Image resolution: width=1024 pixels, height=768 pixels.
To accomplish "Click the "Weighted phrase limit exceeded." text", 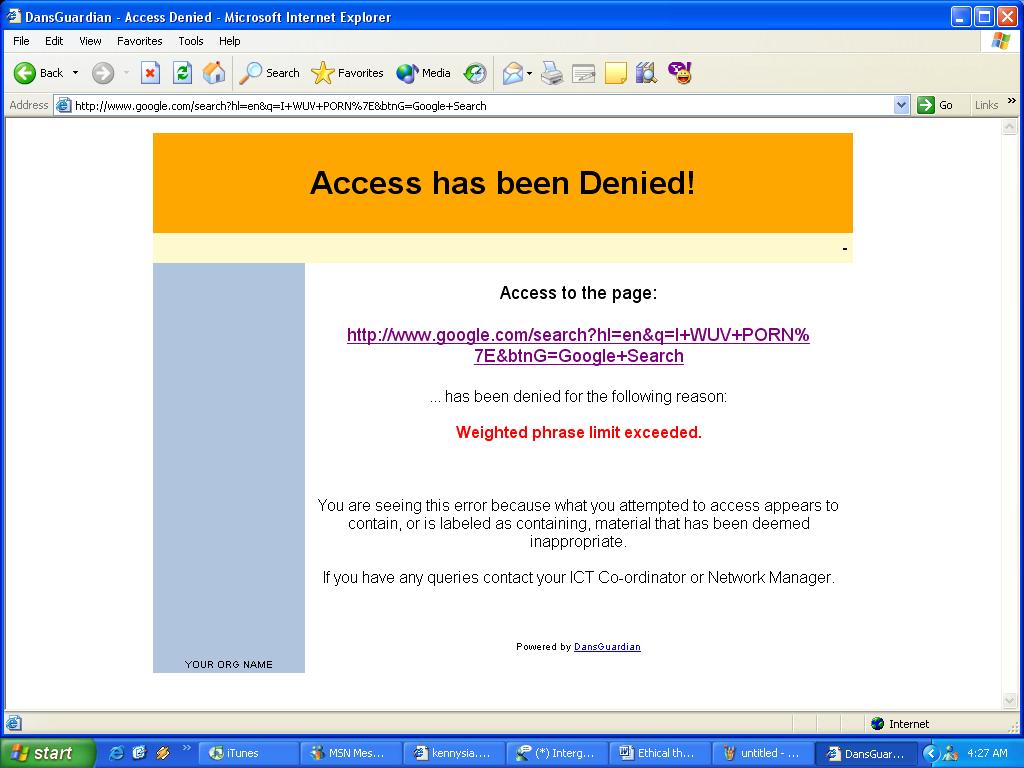I will coord(578,432).
